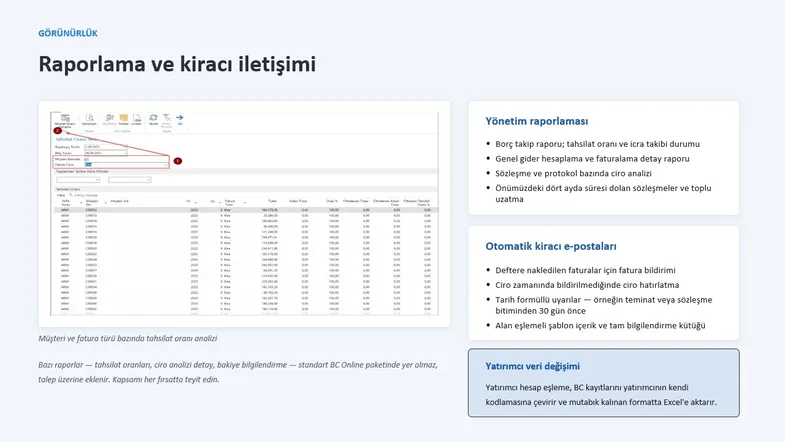Open the Linkler document icon

[137, 118]
